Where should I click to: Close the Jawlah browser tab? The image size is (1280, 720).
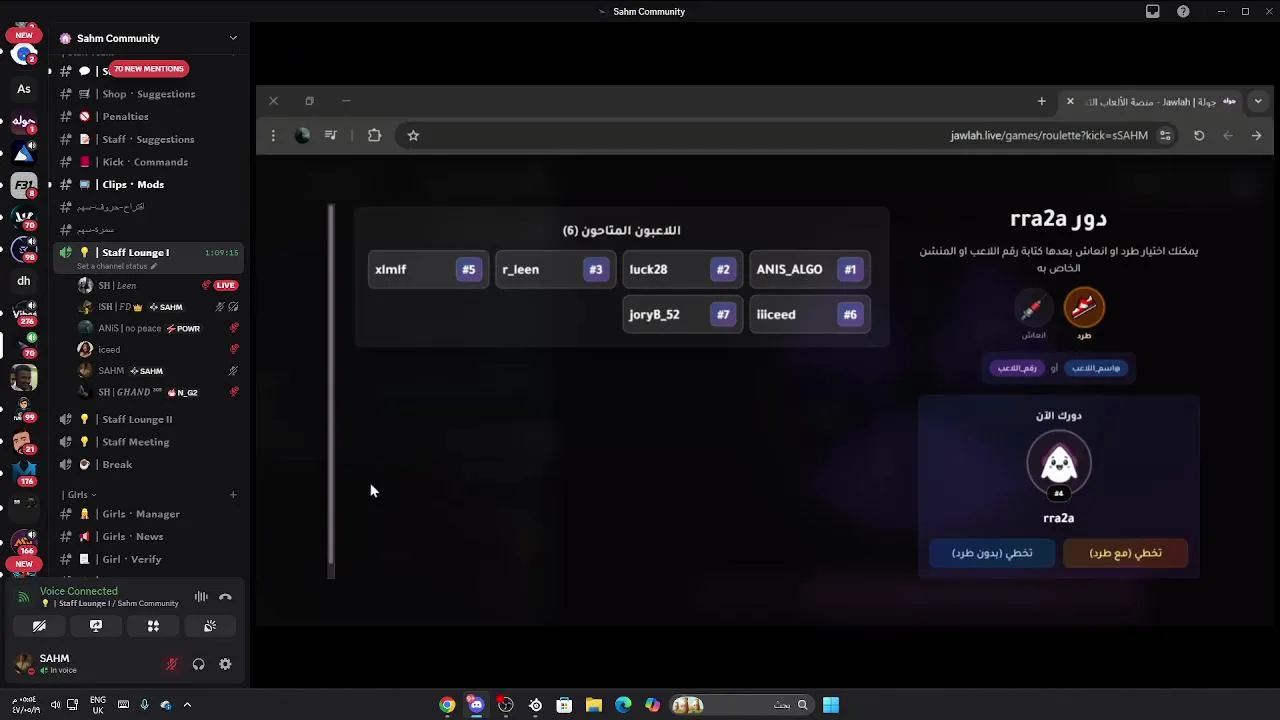[x=1070, y=101]
